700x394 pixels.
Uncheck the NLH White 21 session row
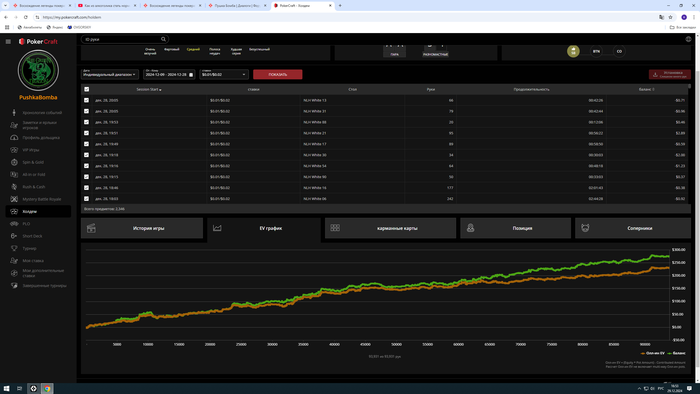click(87, 133)
